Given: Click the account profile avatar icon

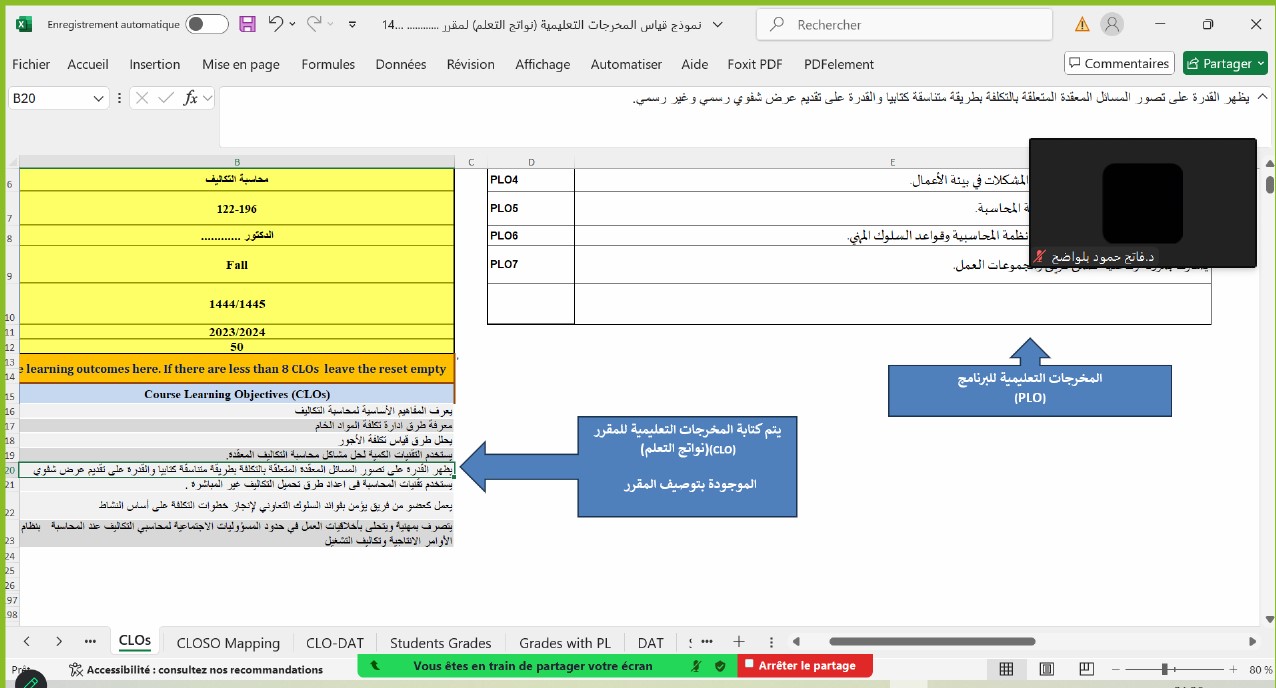Looking at the screenshot, I should [x=1111, y=24].
